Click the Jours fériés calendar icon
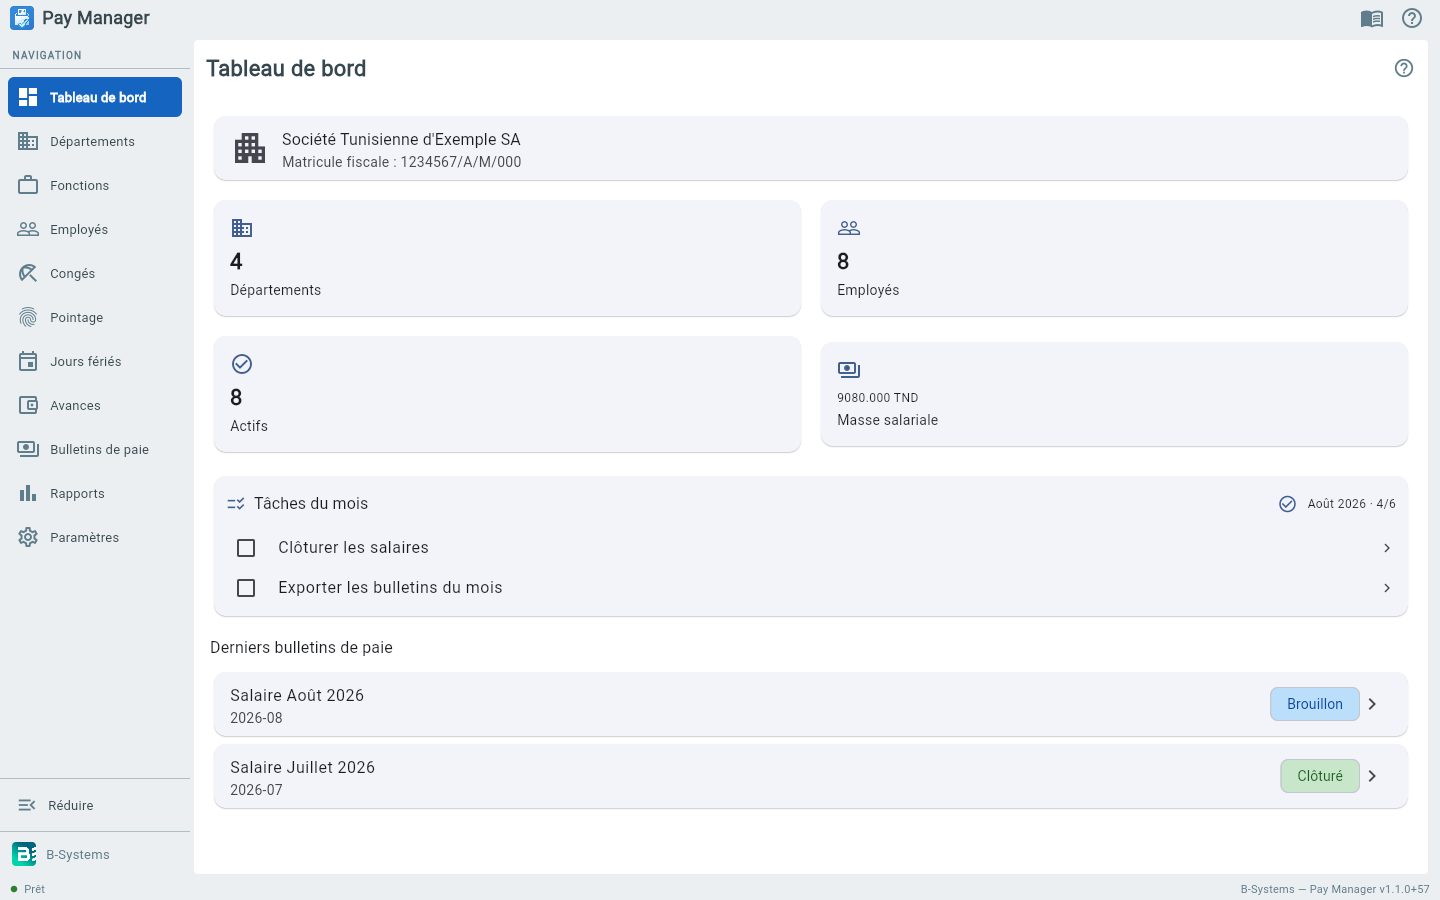 (28, 361)
